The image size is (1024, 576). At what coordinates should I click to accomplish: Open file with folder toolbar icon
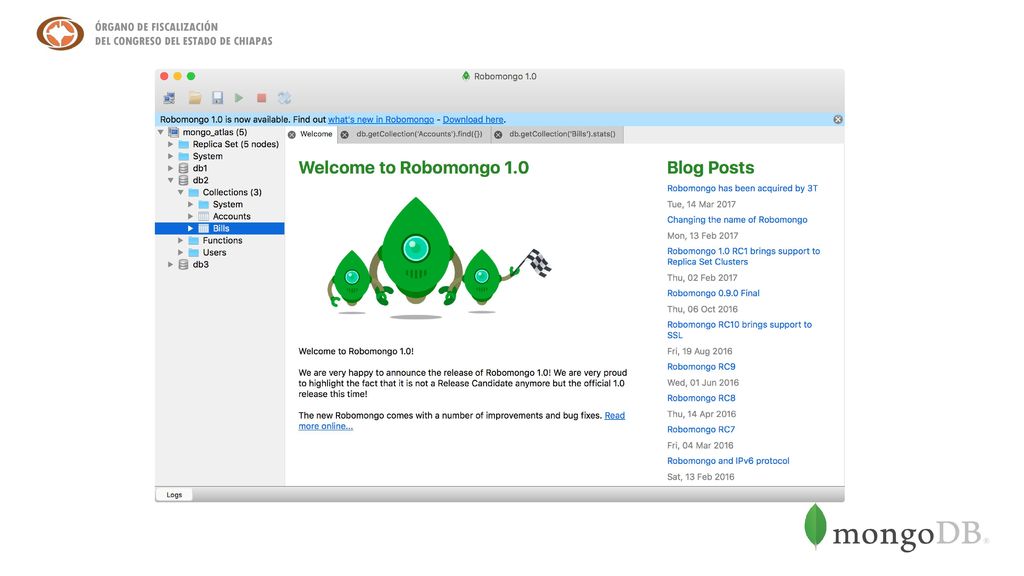tap(195, 98)
